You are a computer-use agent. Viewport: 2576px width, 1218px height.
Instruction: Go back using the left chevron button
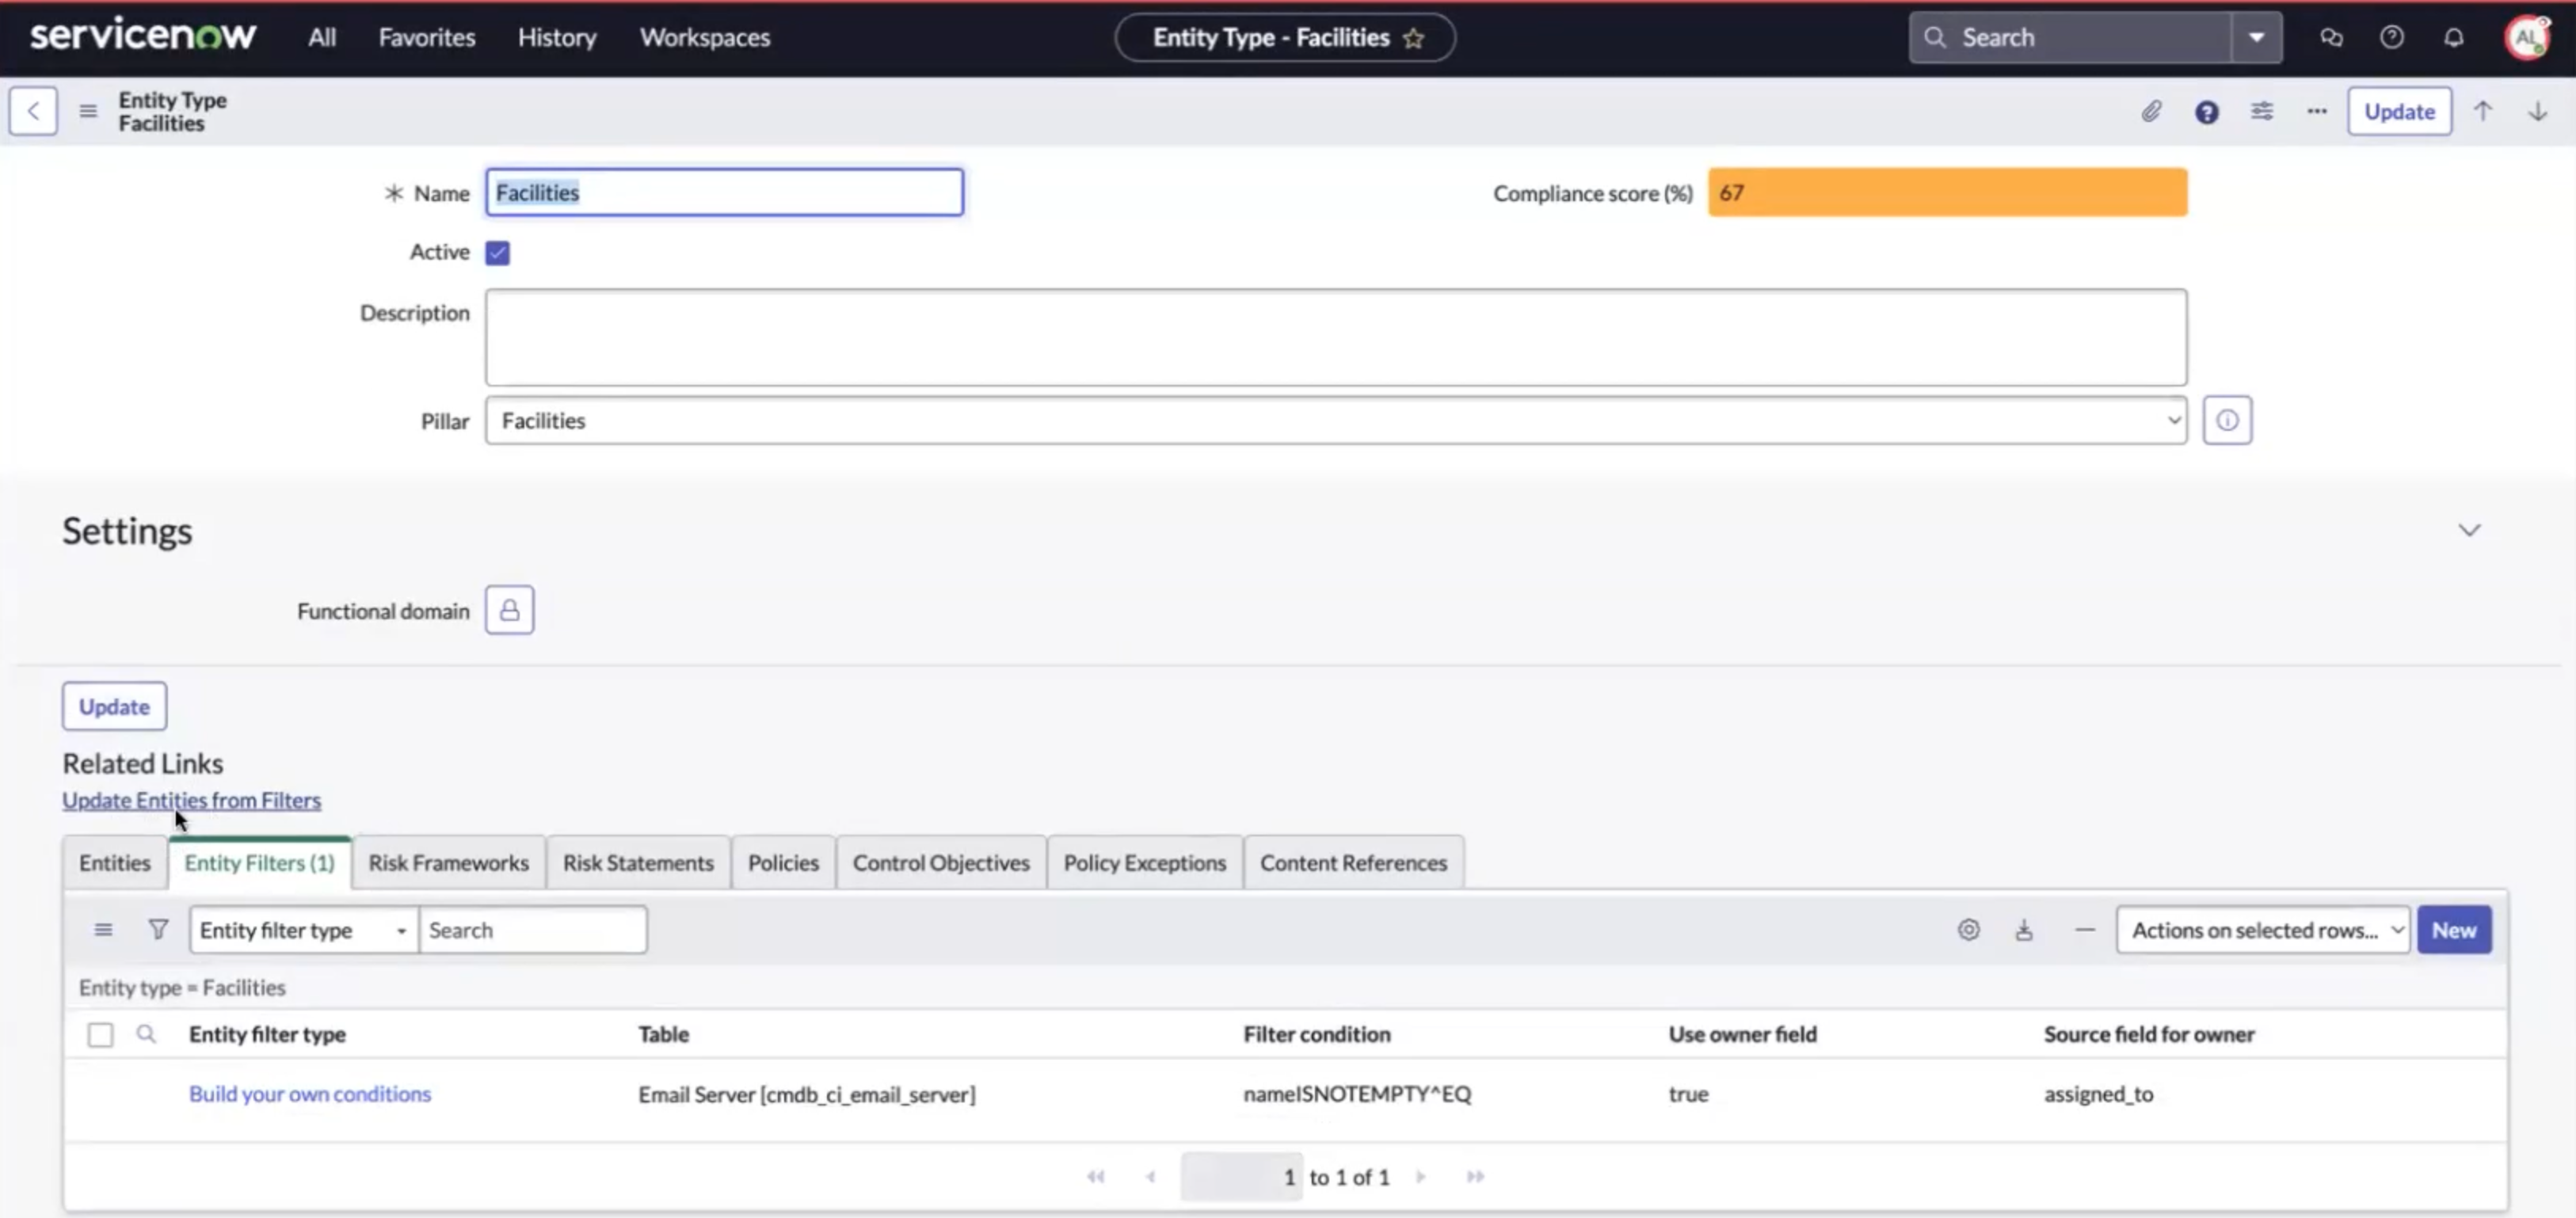coord(33,111)
